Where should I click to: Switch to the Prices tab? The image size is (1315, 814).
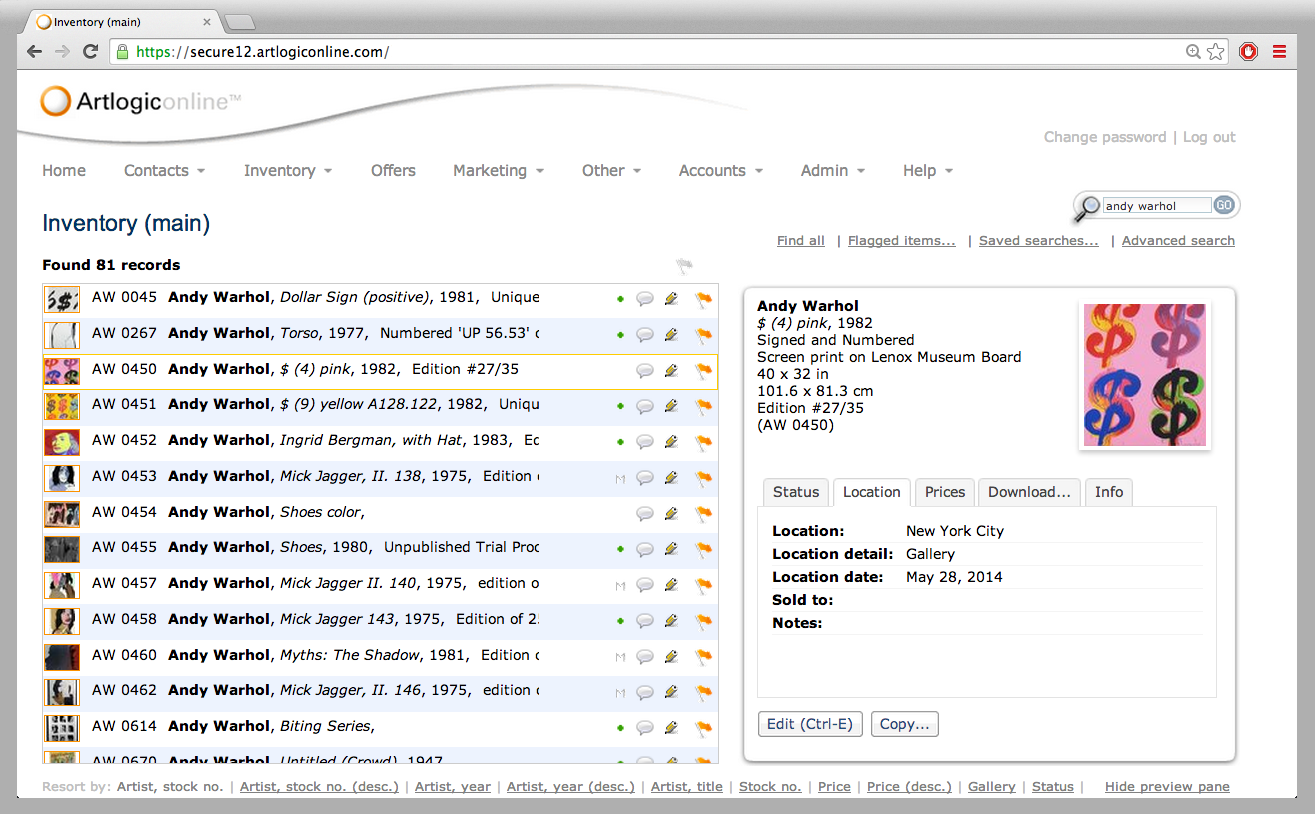click(x=945, y=492)
